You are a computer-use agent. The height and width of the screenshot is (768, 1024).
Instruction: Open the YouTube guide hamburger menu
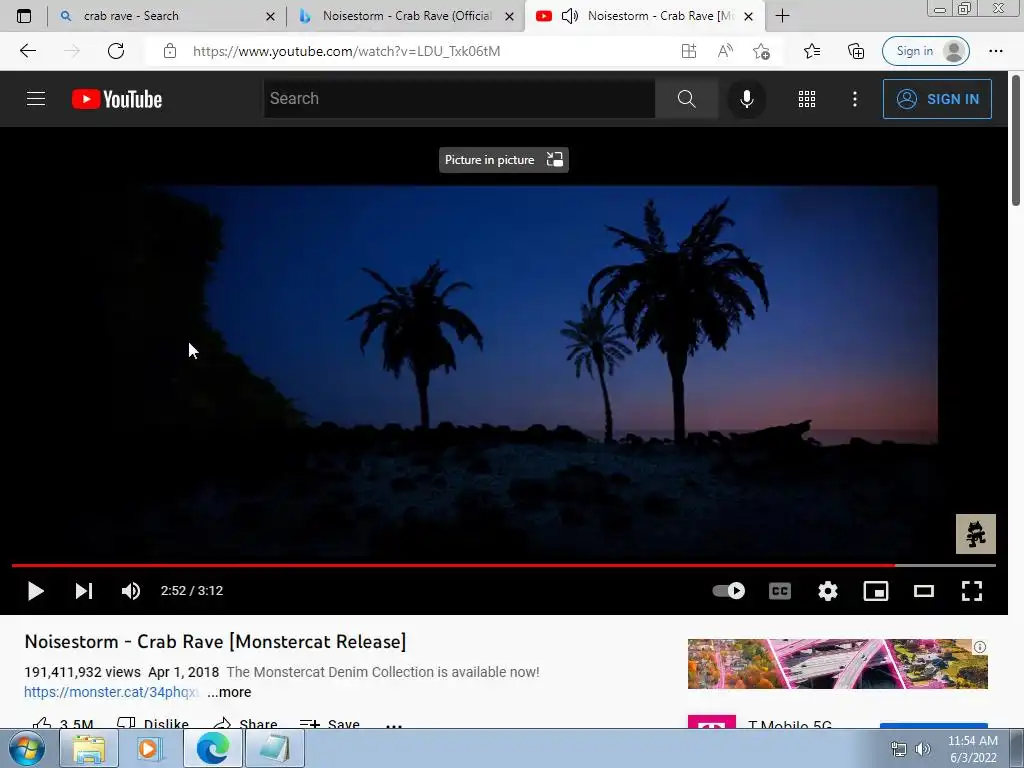36,99
